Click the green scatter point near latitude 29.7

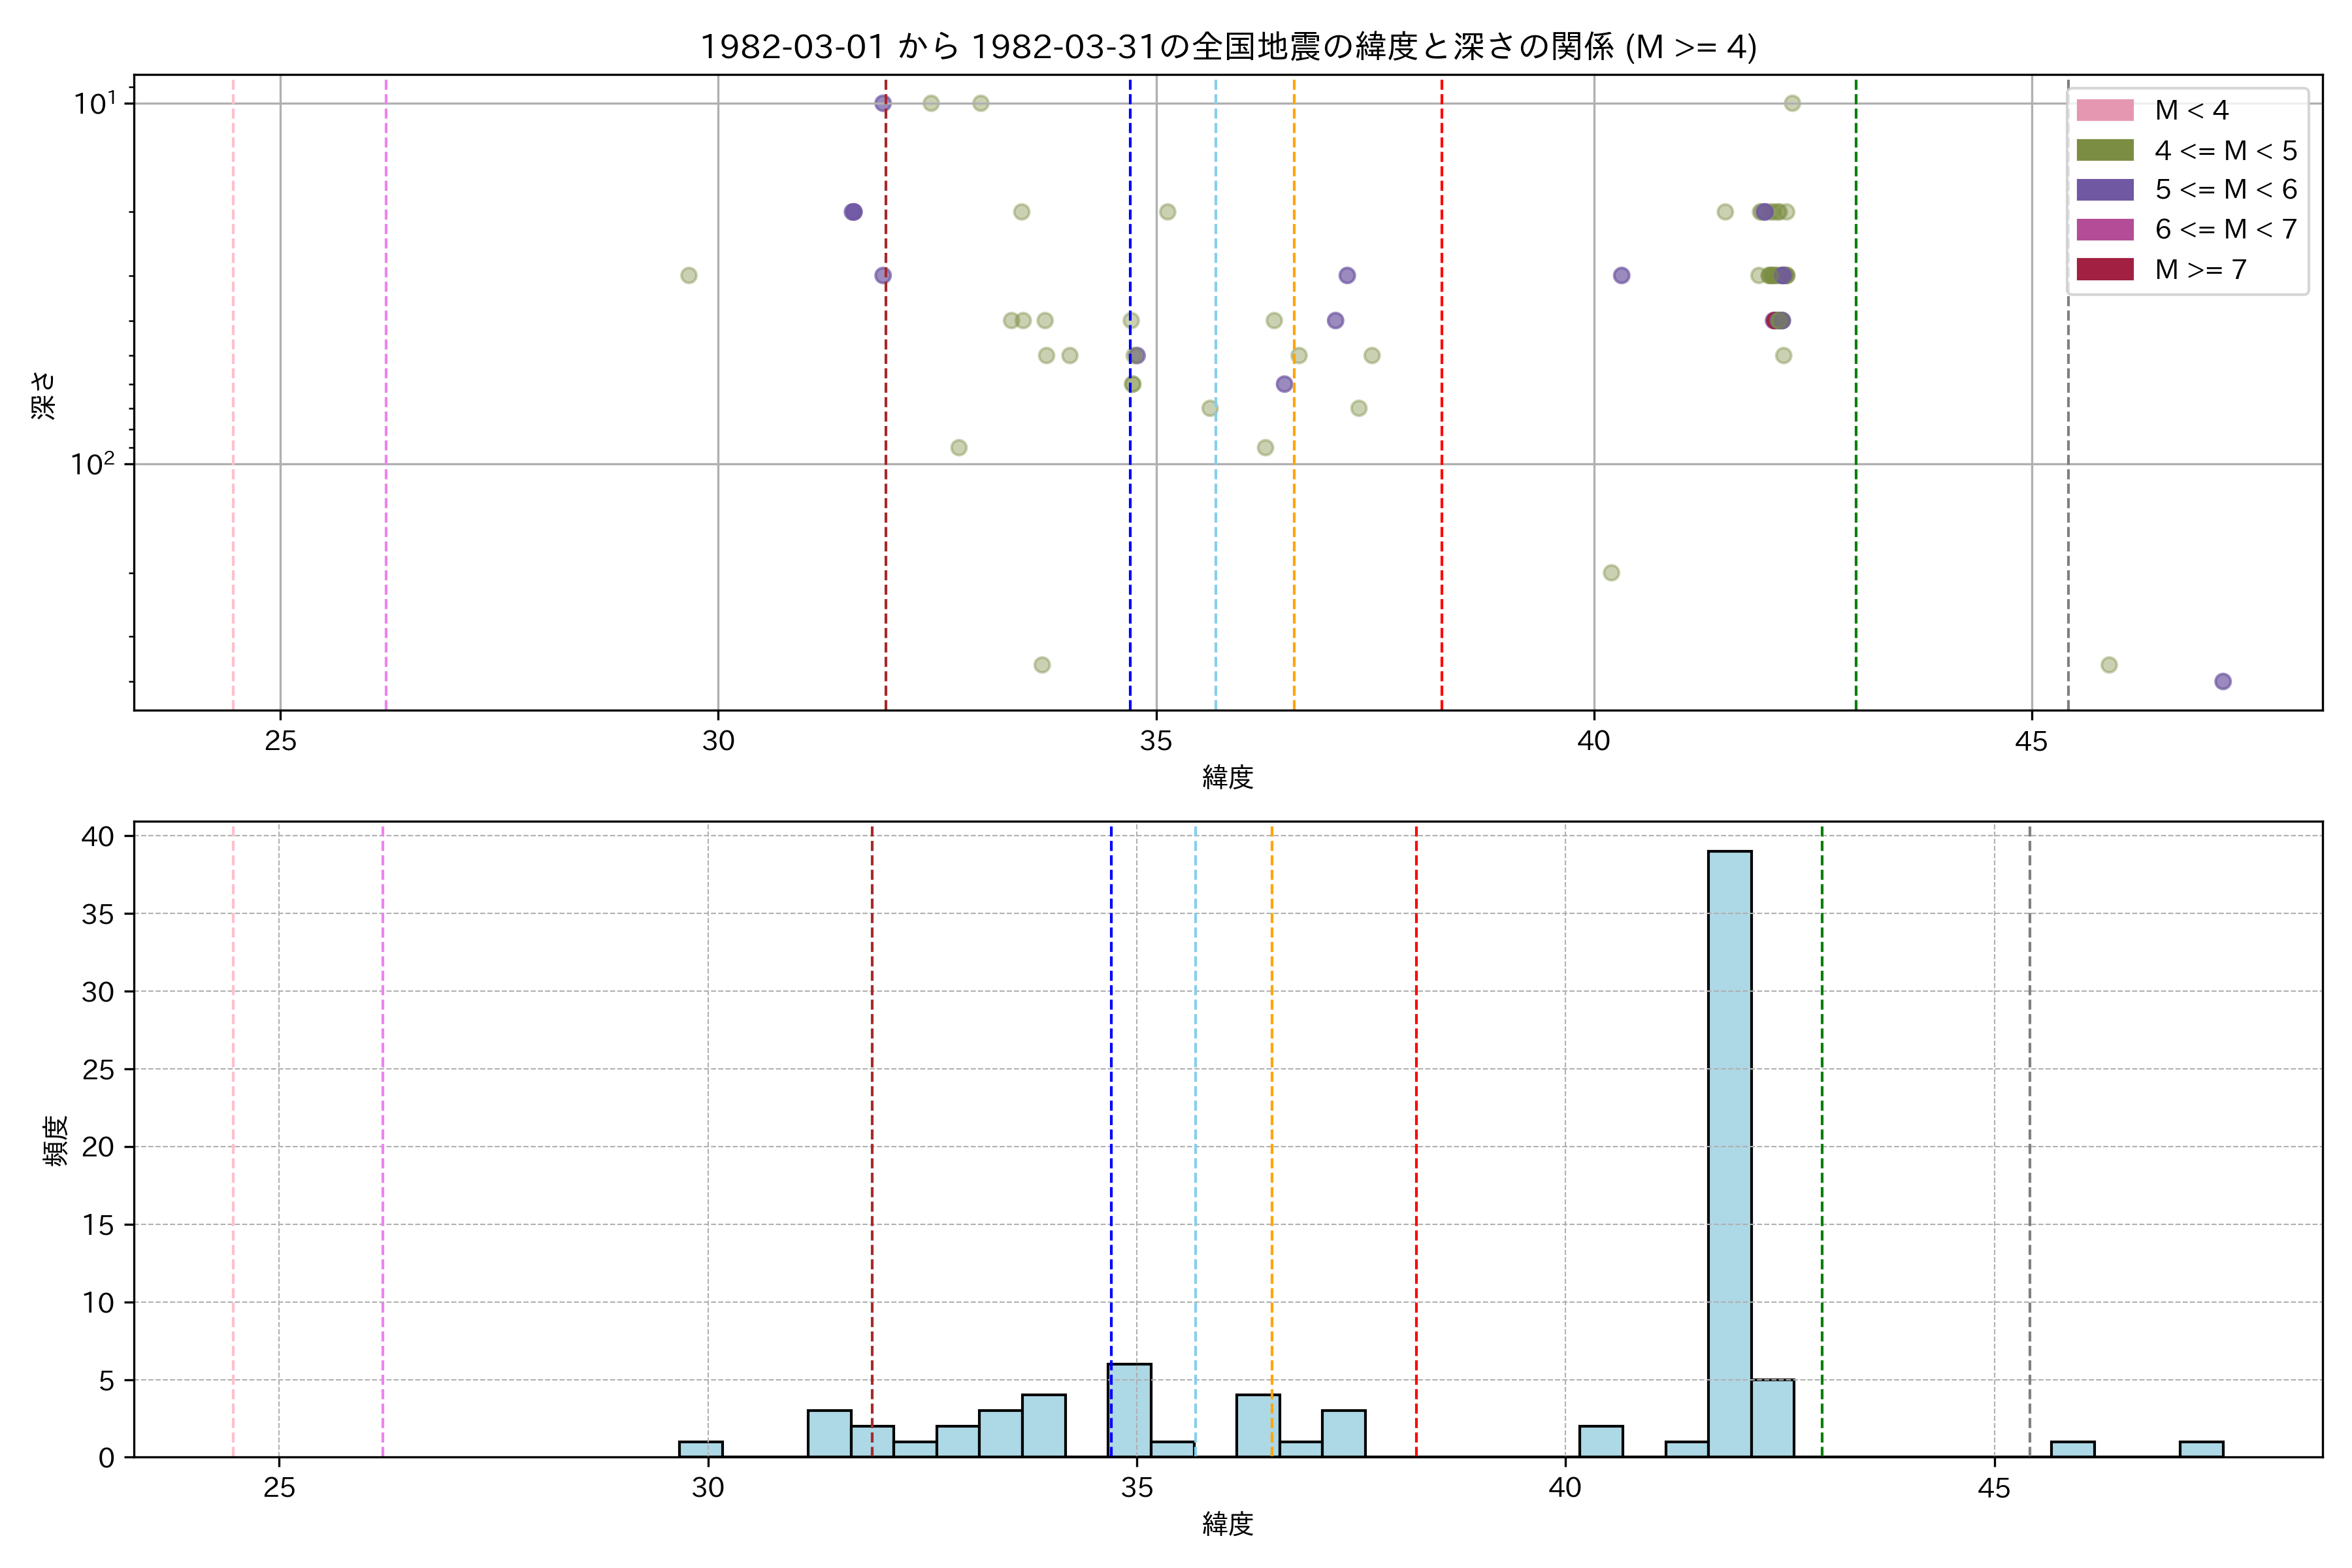pyautogui.click(x=688, y=275)
